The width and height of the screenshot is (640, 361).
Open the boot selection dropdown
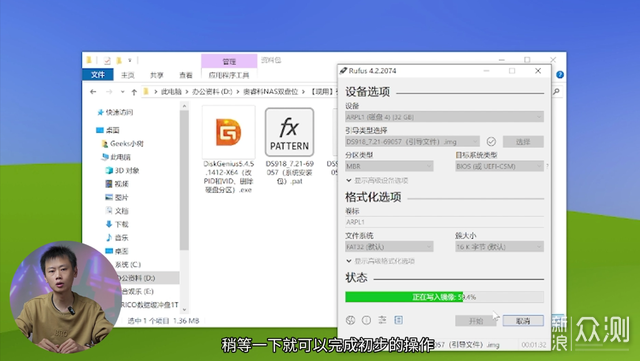coord(412,142)
